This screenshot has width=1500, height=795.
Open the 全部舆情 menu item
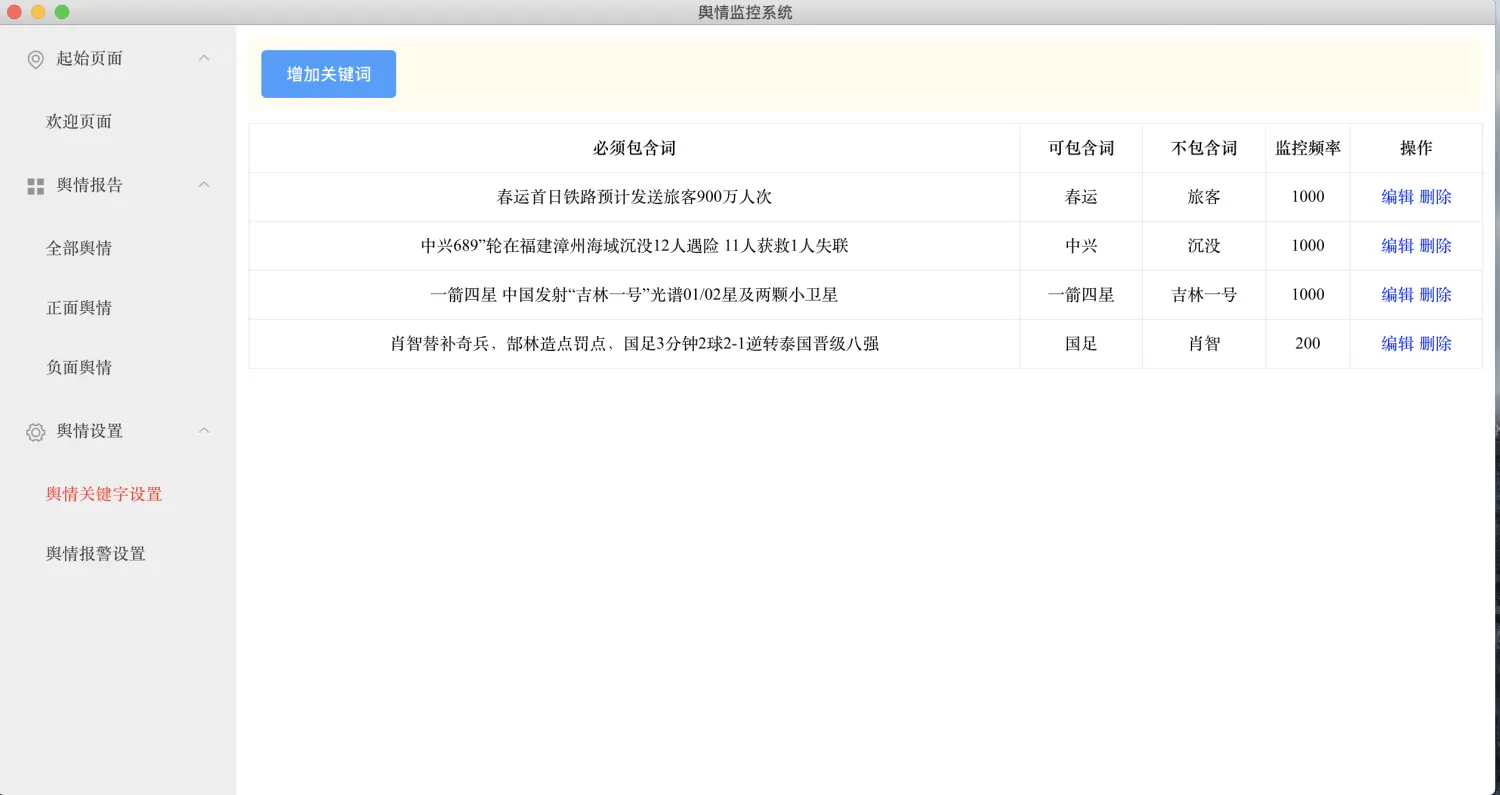(x=79, y=248)
